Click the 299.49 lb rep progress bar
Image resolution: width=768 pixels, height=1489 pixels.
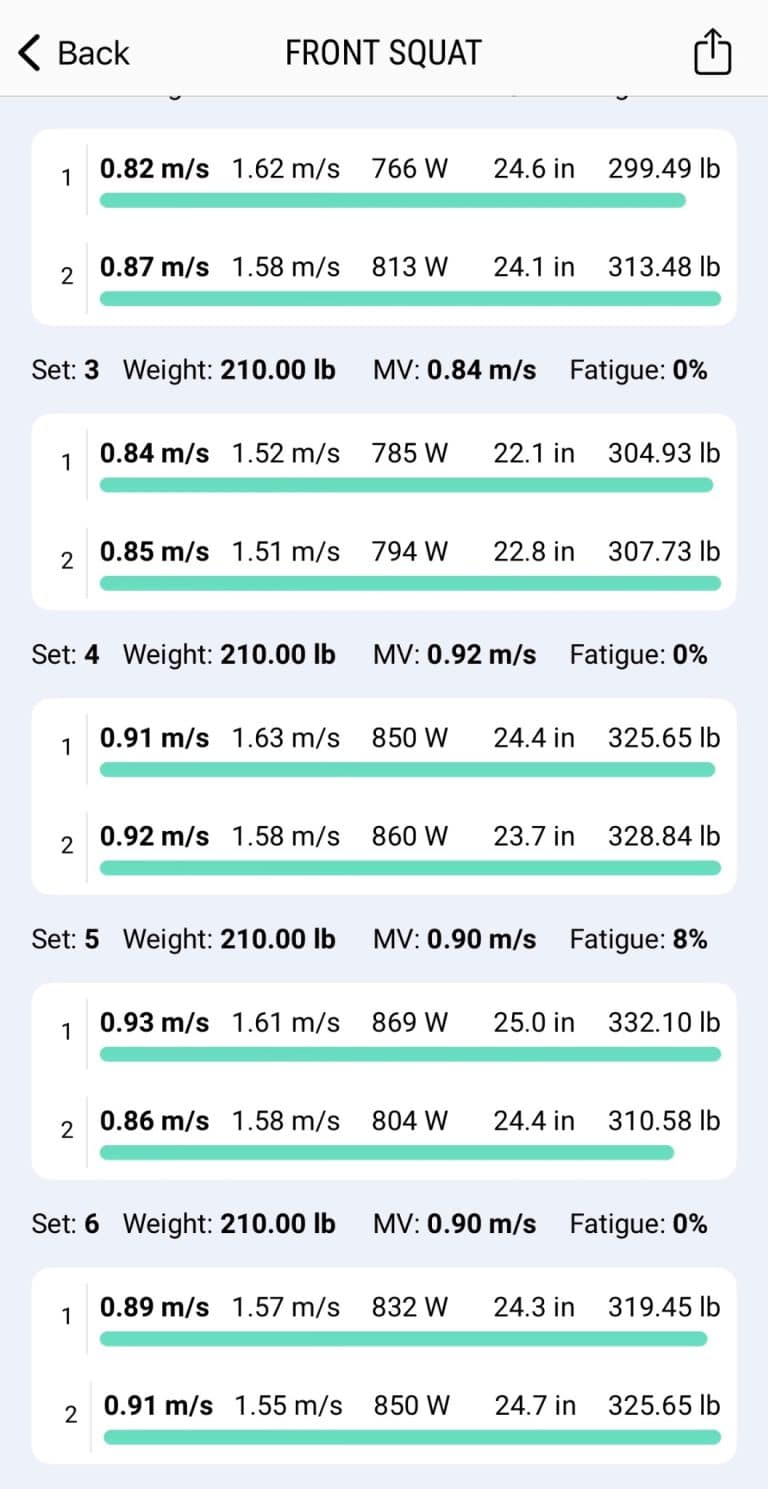point(392,200)
